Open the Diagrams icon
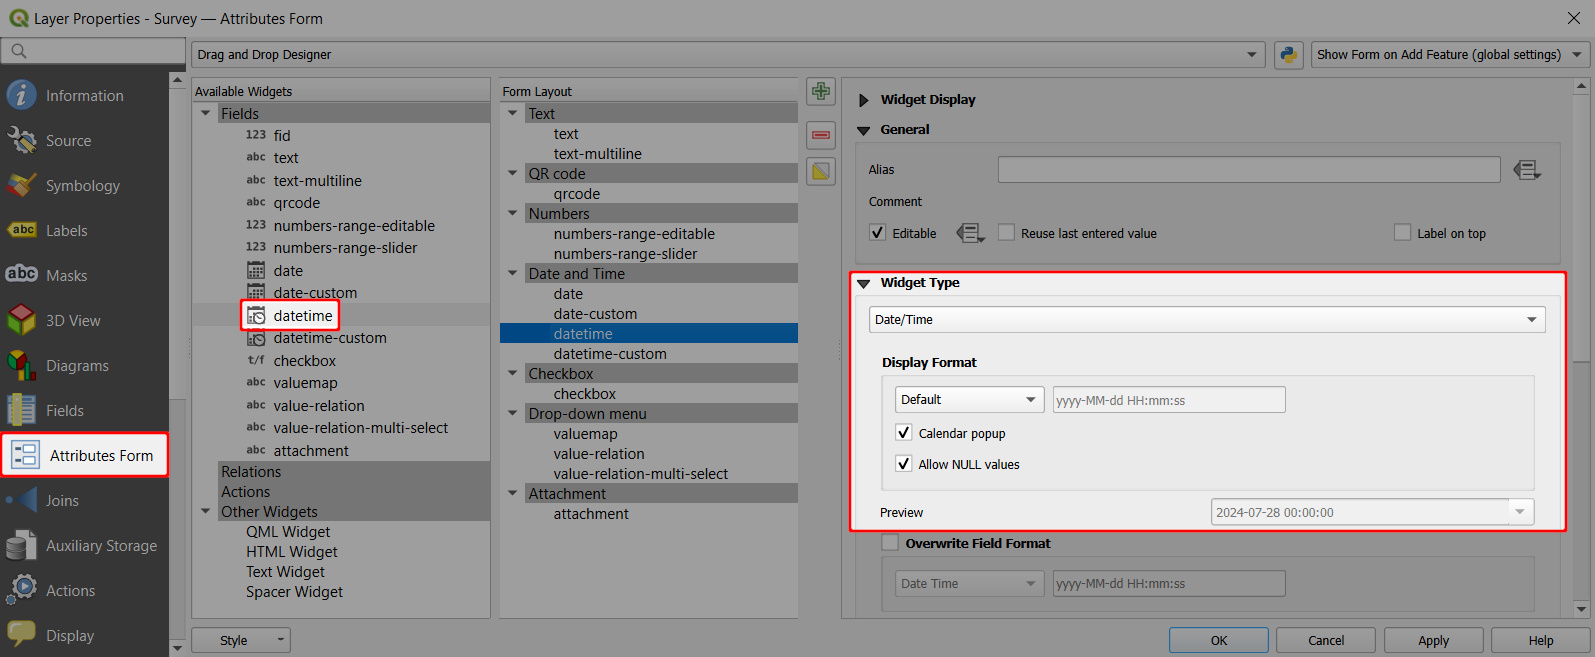Viewport: 1595px width, 657px height. 21,365
